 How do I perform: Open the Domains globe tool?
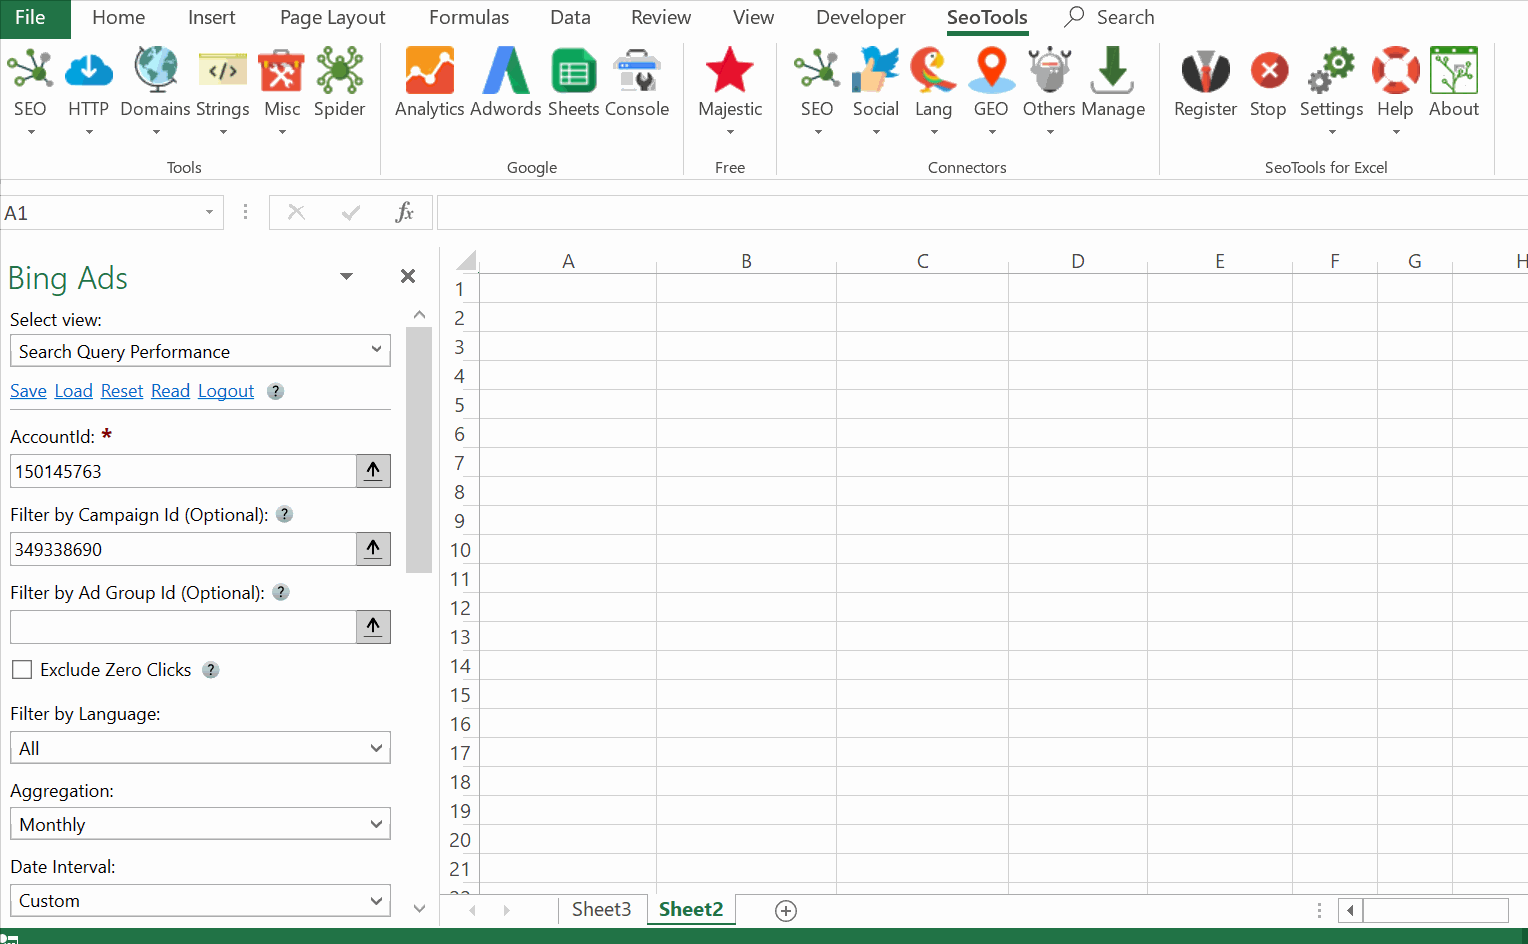pos(156,70)
